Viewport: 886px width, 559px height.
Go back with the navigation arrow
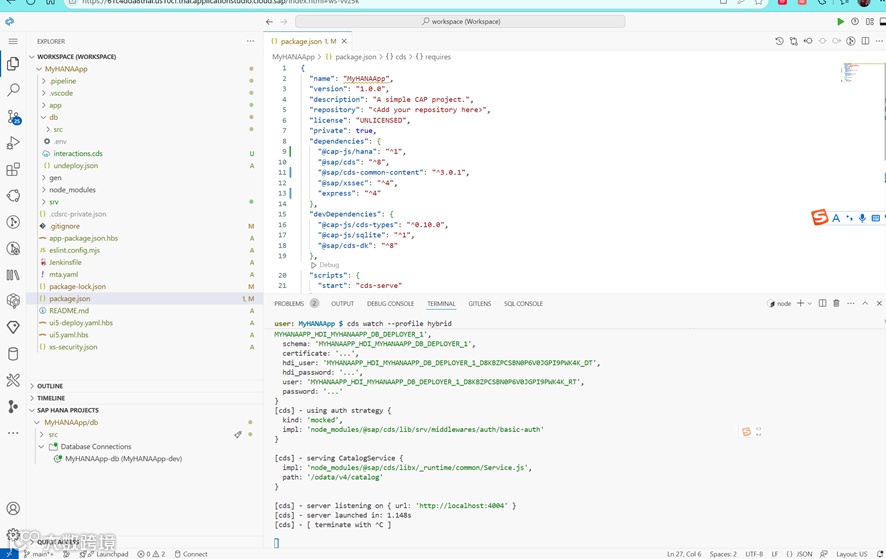click(x=270, y=21)
